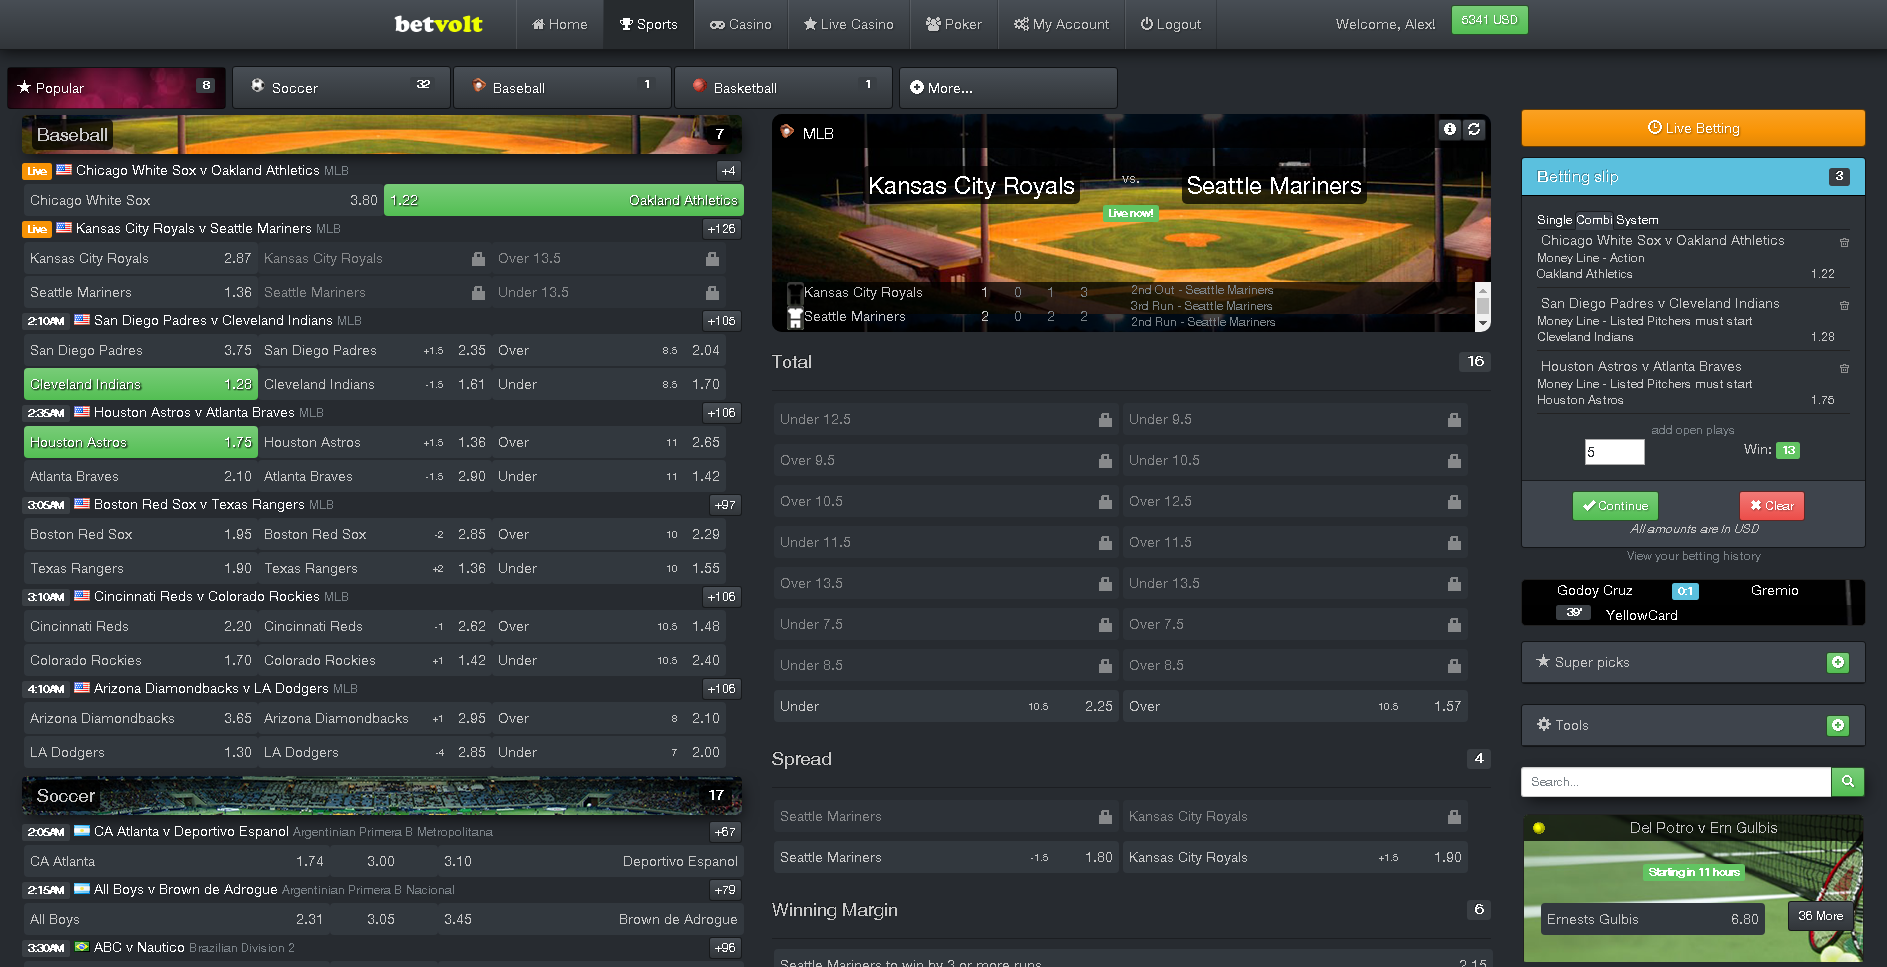
Task: Click balance 6341 USD badge
Action: (x=1489, y=20)
